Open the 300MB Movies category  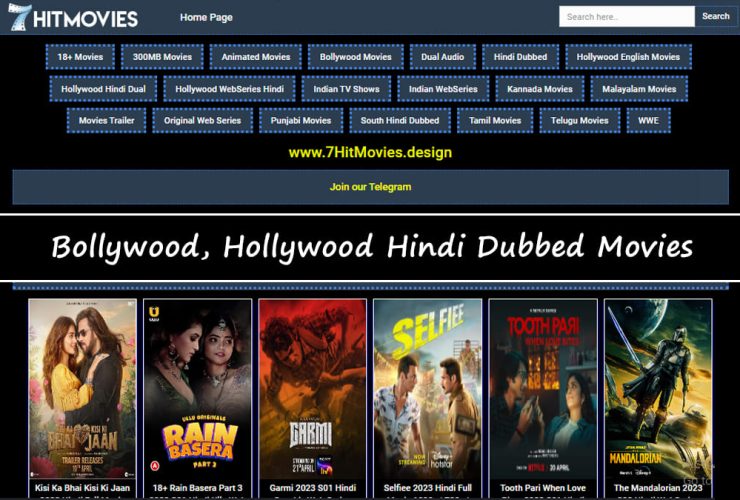click(x=162, y=57)
